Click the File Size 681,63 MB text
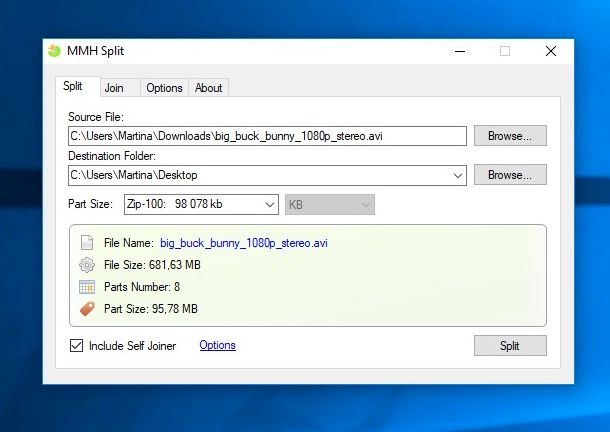Image resolution: width=610 pixels, height=432 pixels. pos(152,265)
